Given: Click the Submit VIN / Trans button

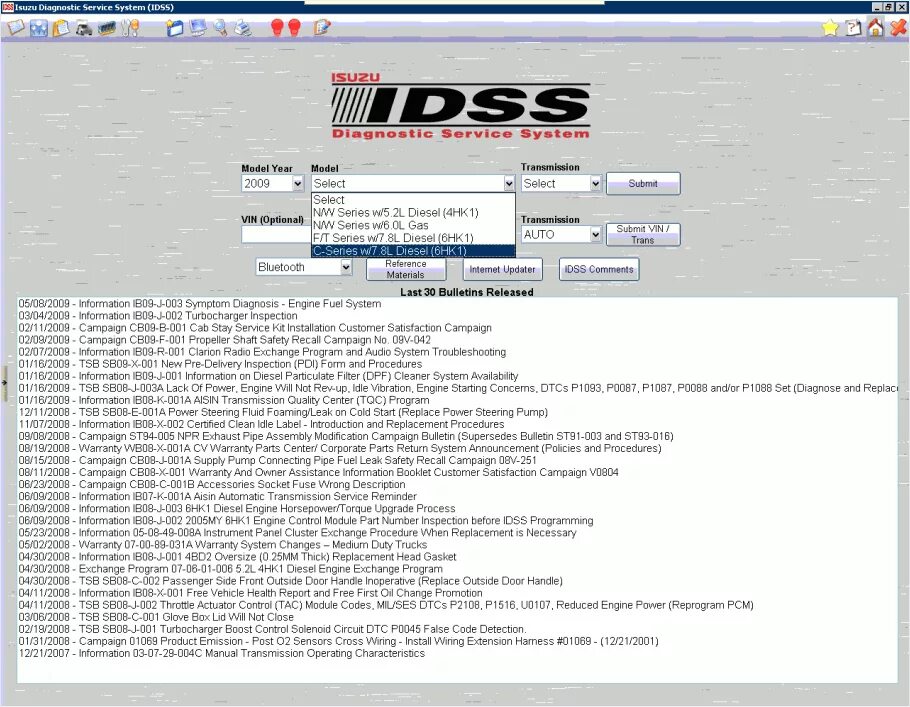Looking at the screenshot, I should 643,235.
